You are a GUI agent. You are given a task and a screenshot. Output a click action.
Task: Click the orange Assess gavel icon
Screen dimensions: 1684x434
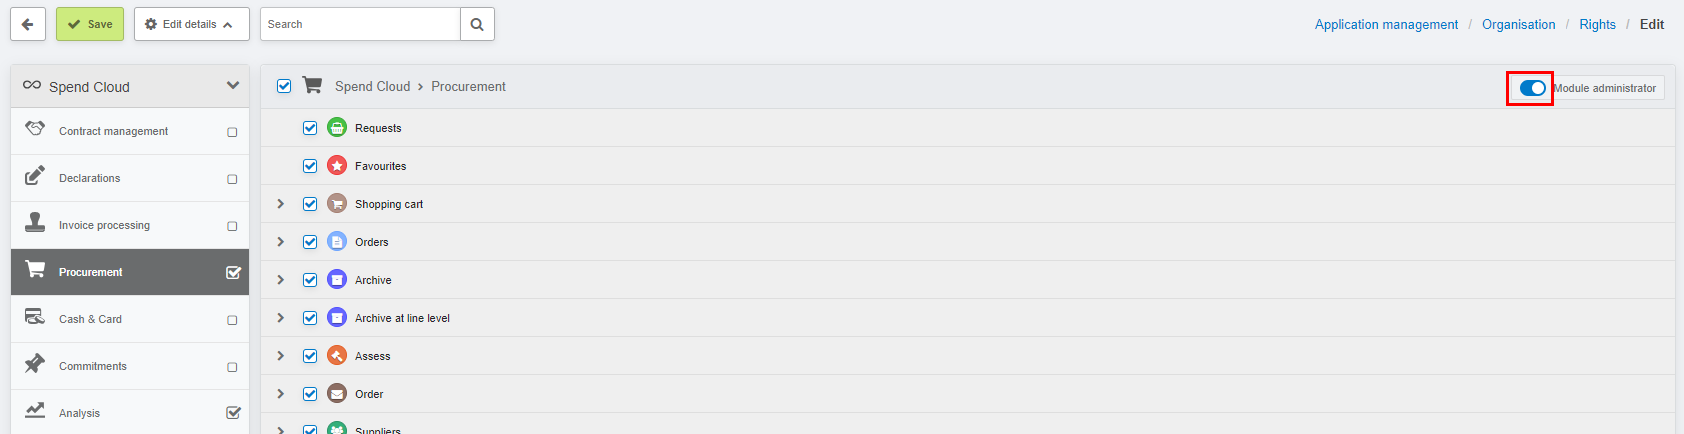click(337, 356)
